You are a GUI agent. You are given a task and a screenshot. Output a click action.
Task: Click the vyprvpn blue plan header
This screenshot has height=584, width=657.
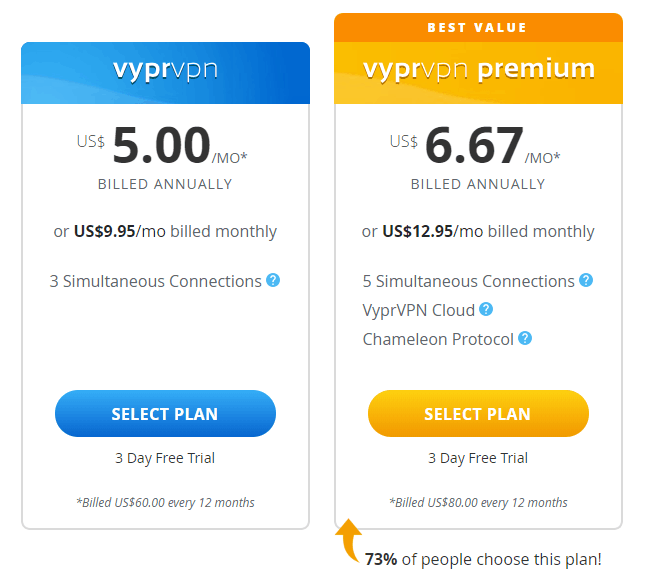click(166, 73)
